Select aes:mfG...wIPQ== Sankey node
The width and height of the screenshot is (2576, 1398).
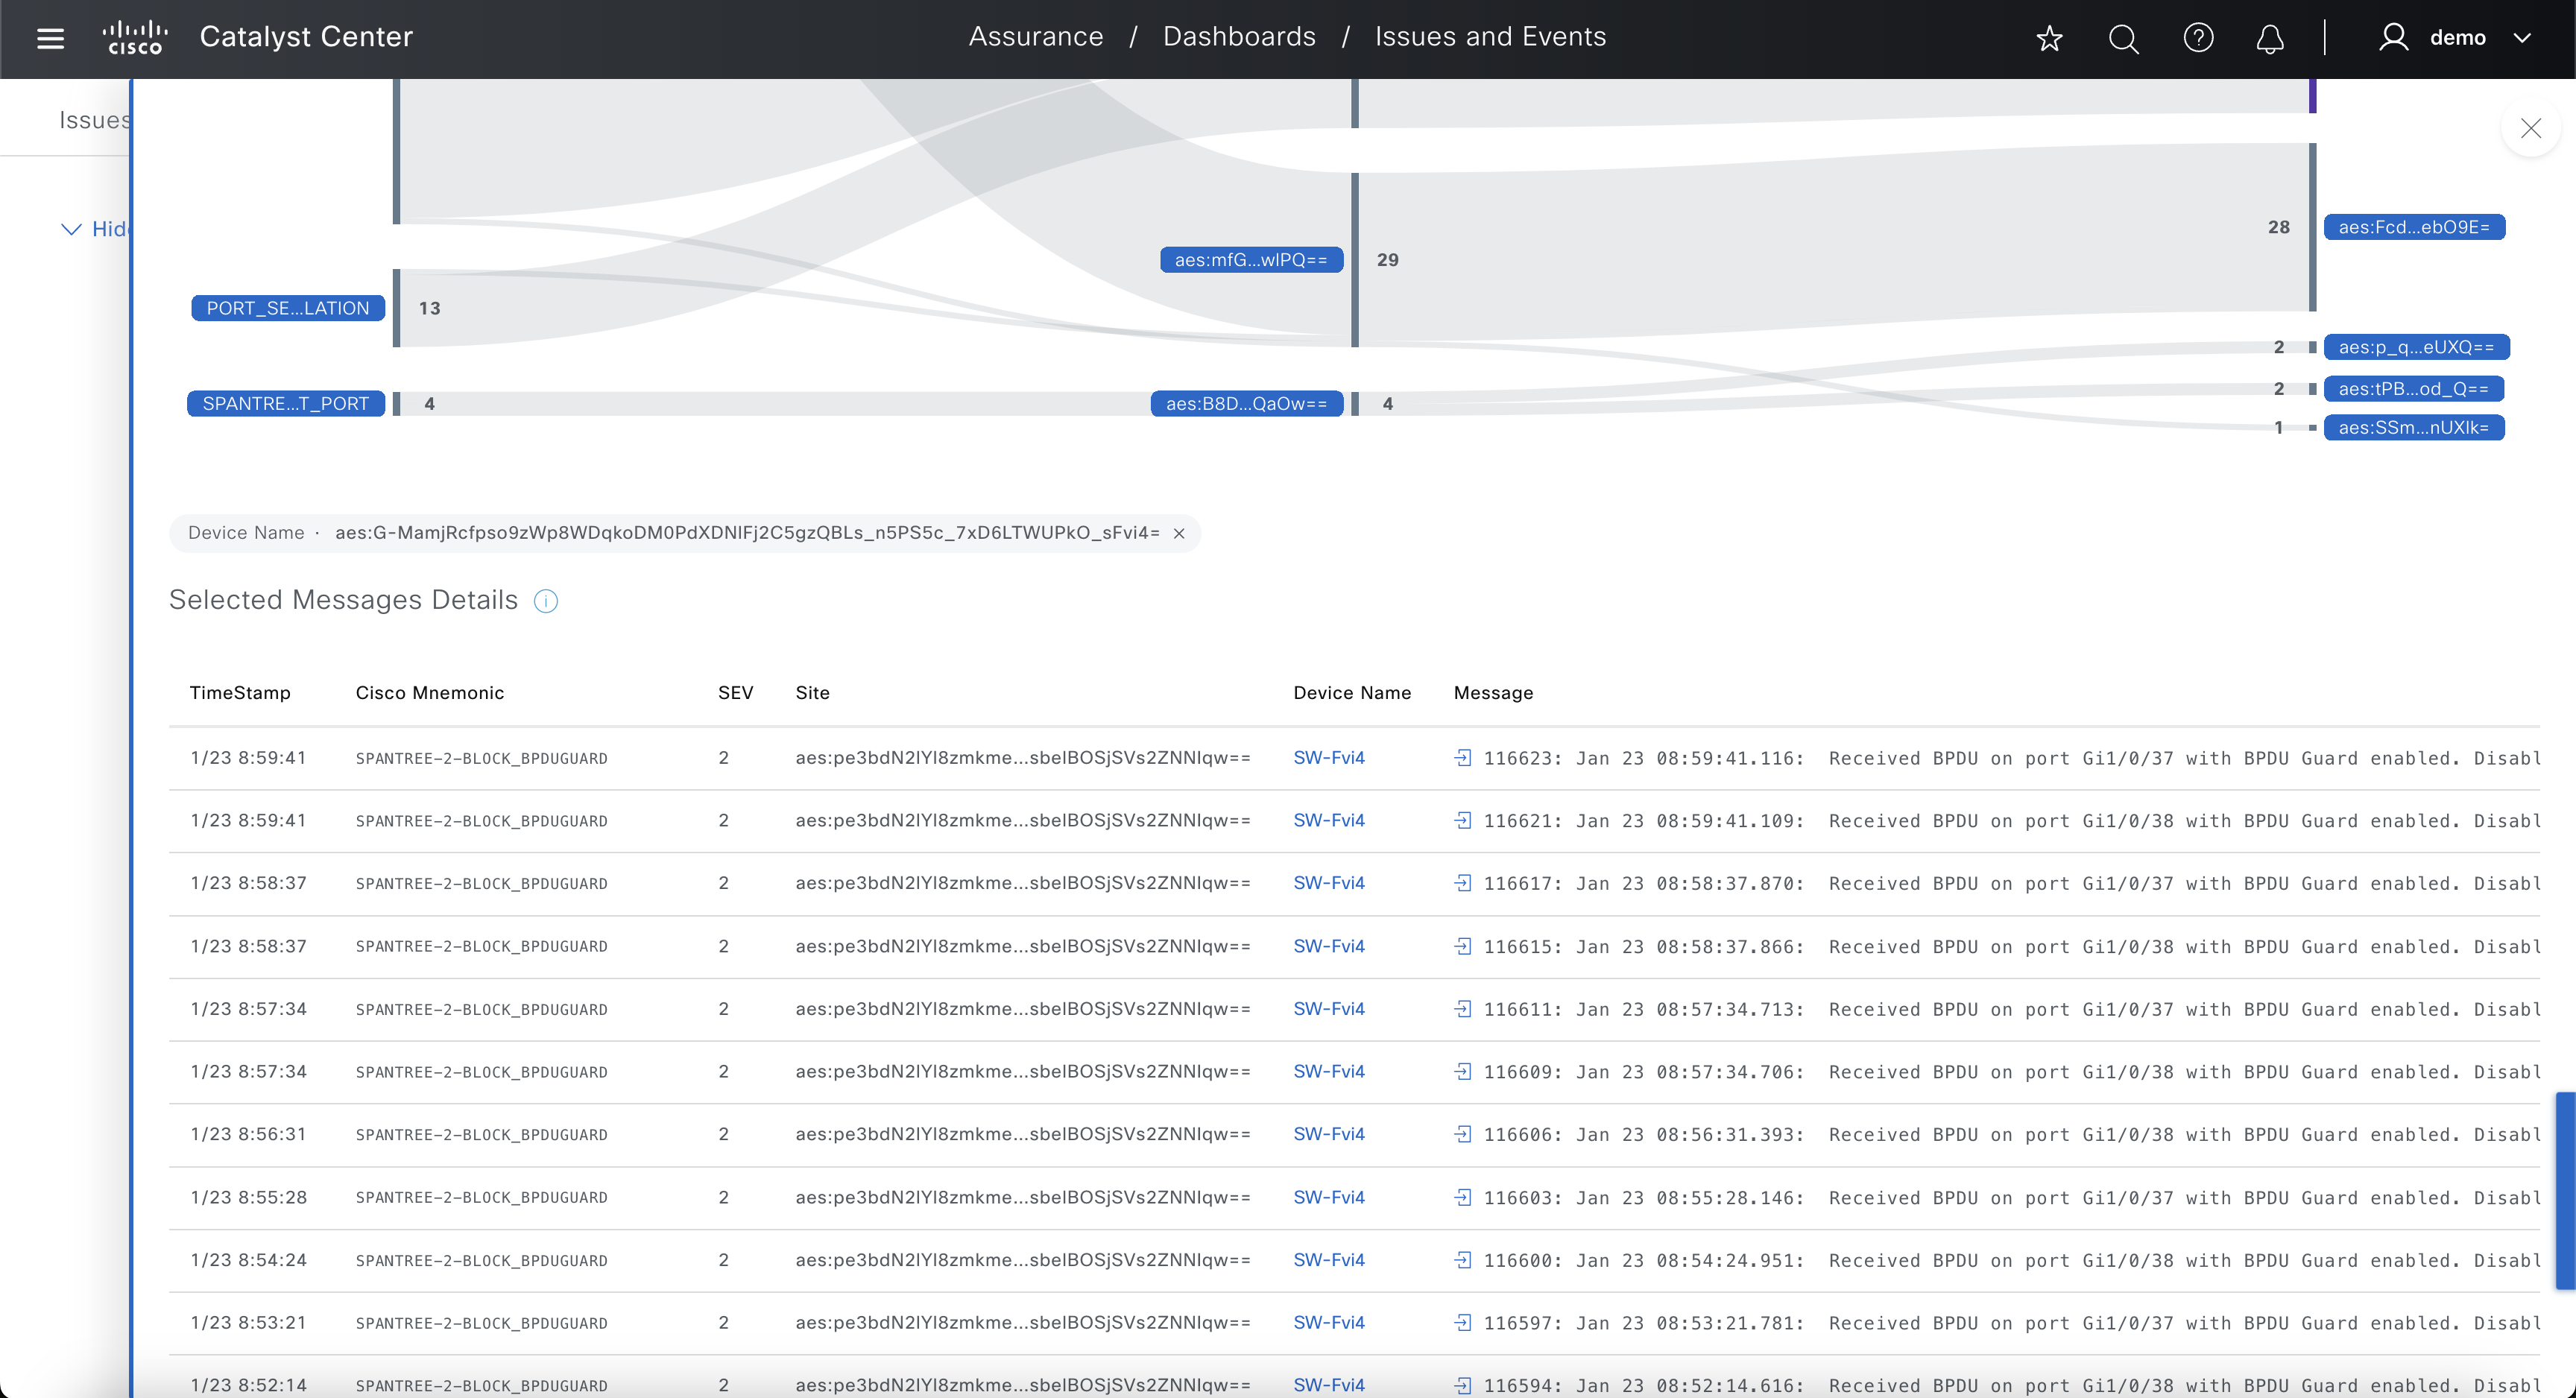click(1251, 260)
